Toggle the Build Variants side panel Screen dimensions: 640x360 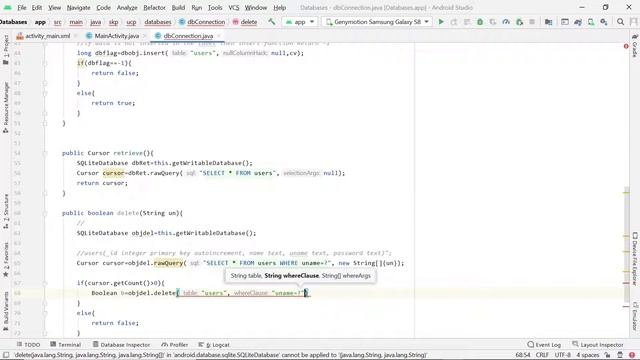click(6, 311)
